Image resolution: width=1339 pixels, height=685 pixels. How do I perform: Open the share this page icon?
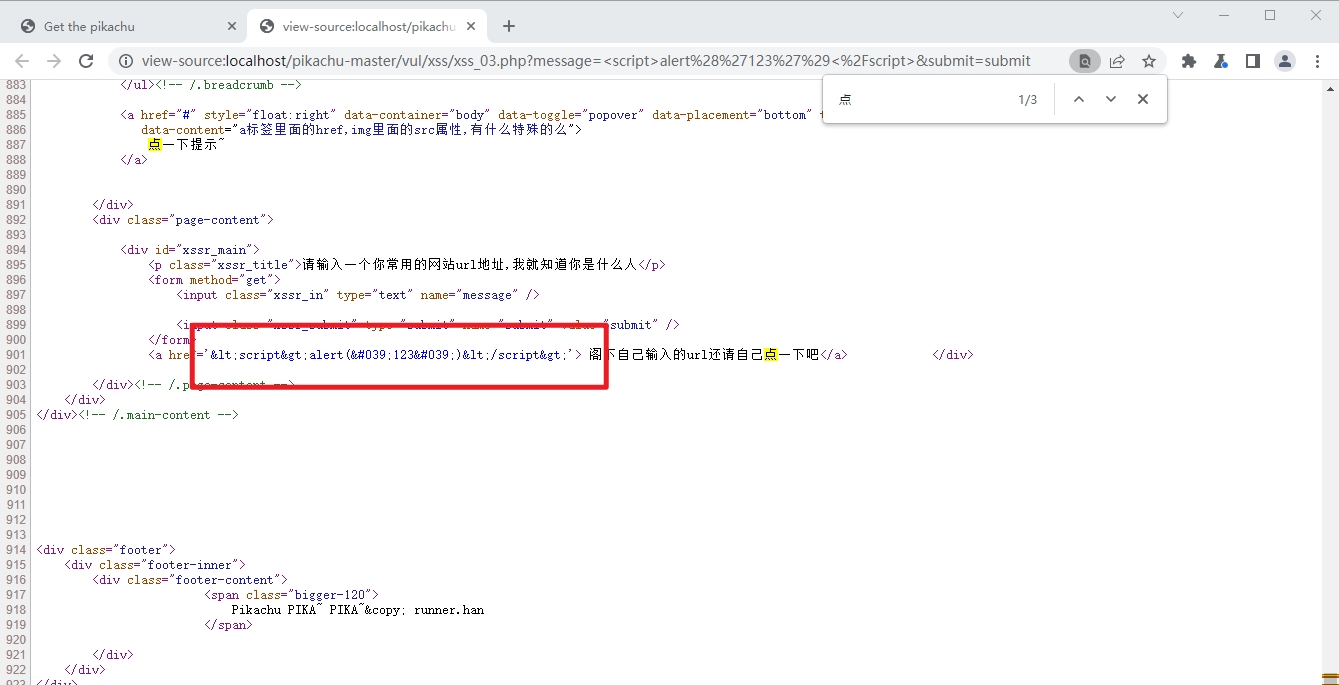pyautogui.click(x=1117, y=61)
